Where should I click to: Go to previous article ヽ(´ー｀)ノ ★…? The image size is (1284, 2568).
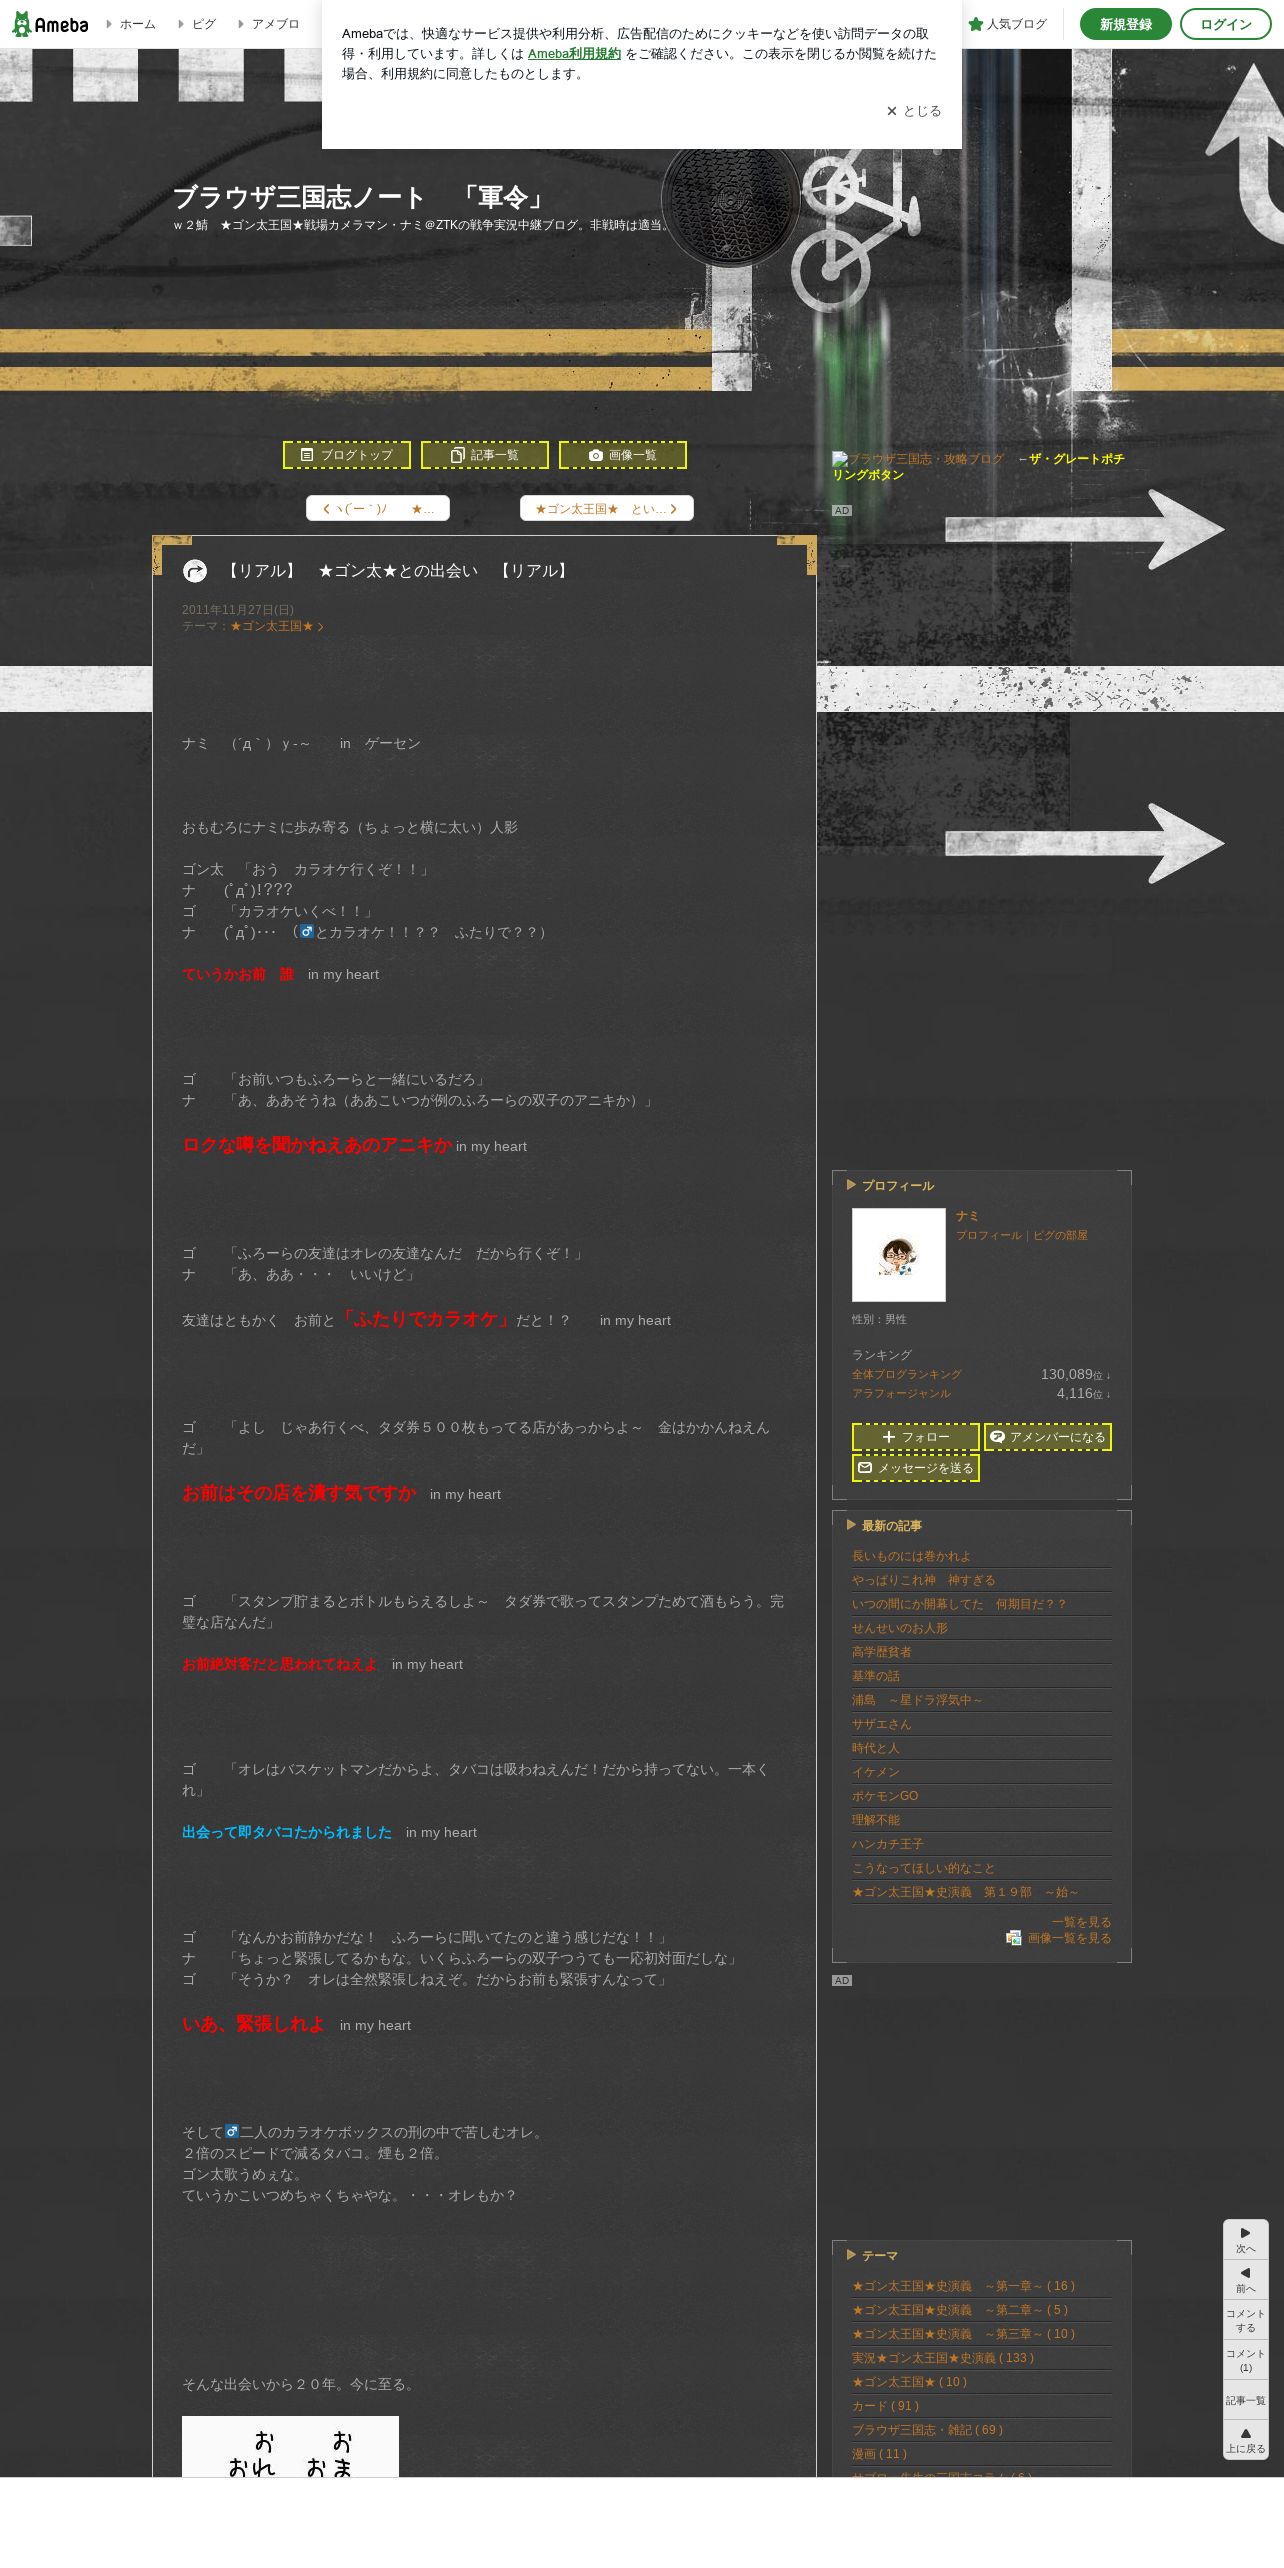(378, 508)
